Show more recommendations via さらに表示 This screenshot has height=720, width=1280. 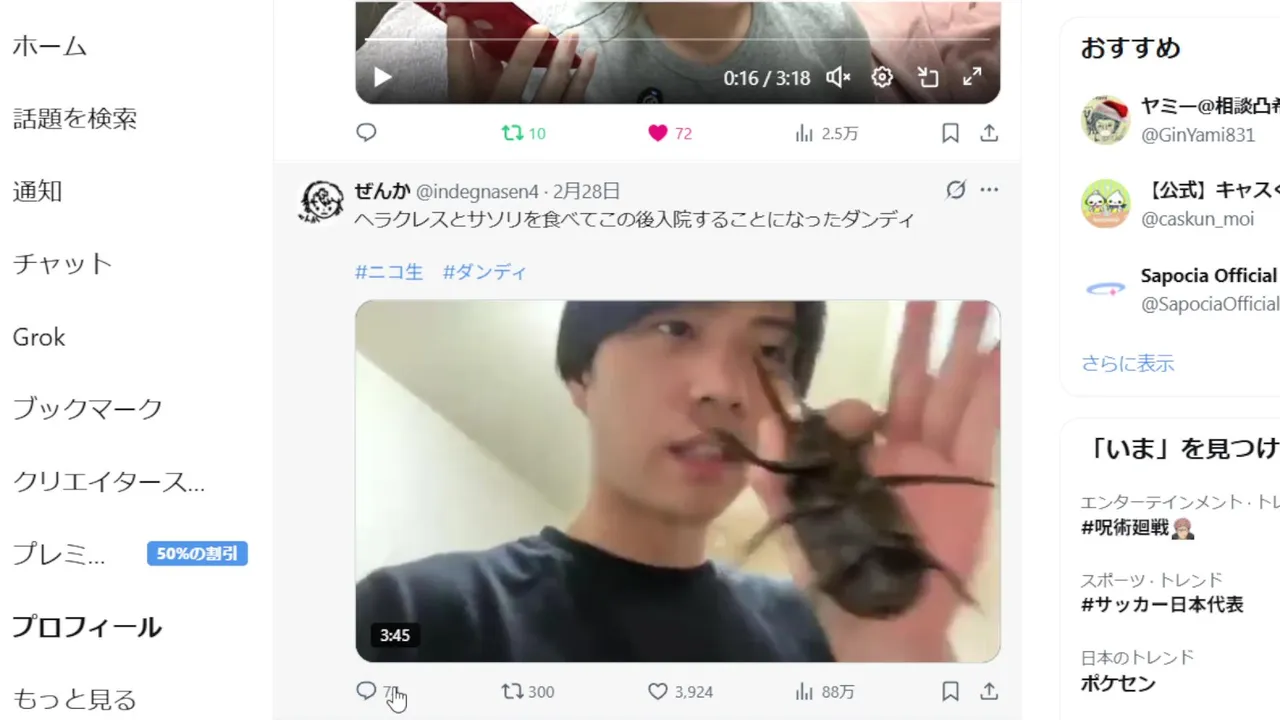tap(1127, 363)
